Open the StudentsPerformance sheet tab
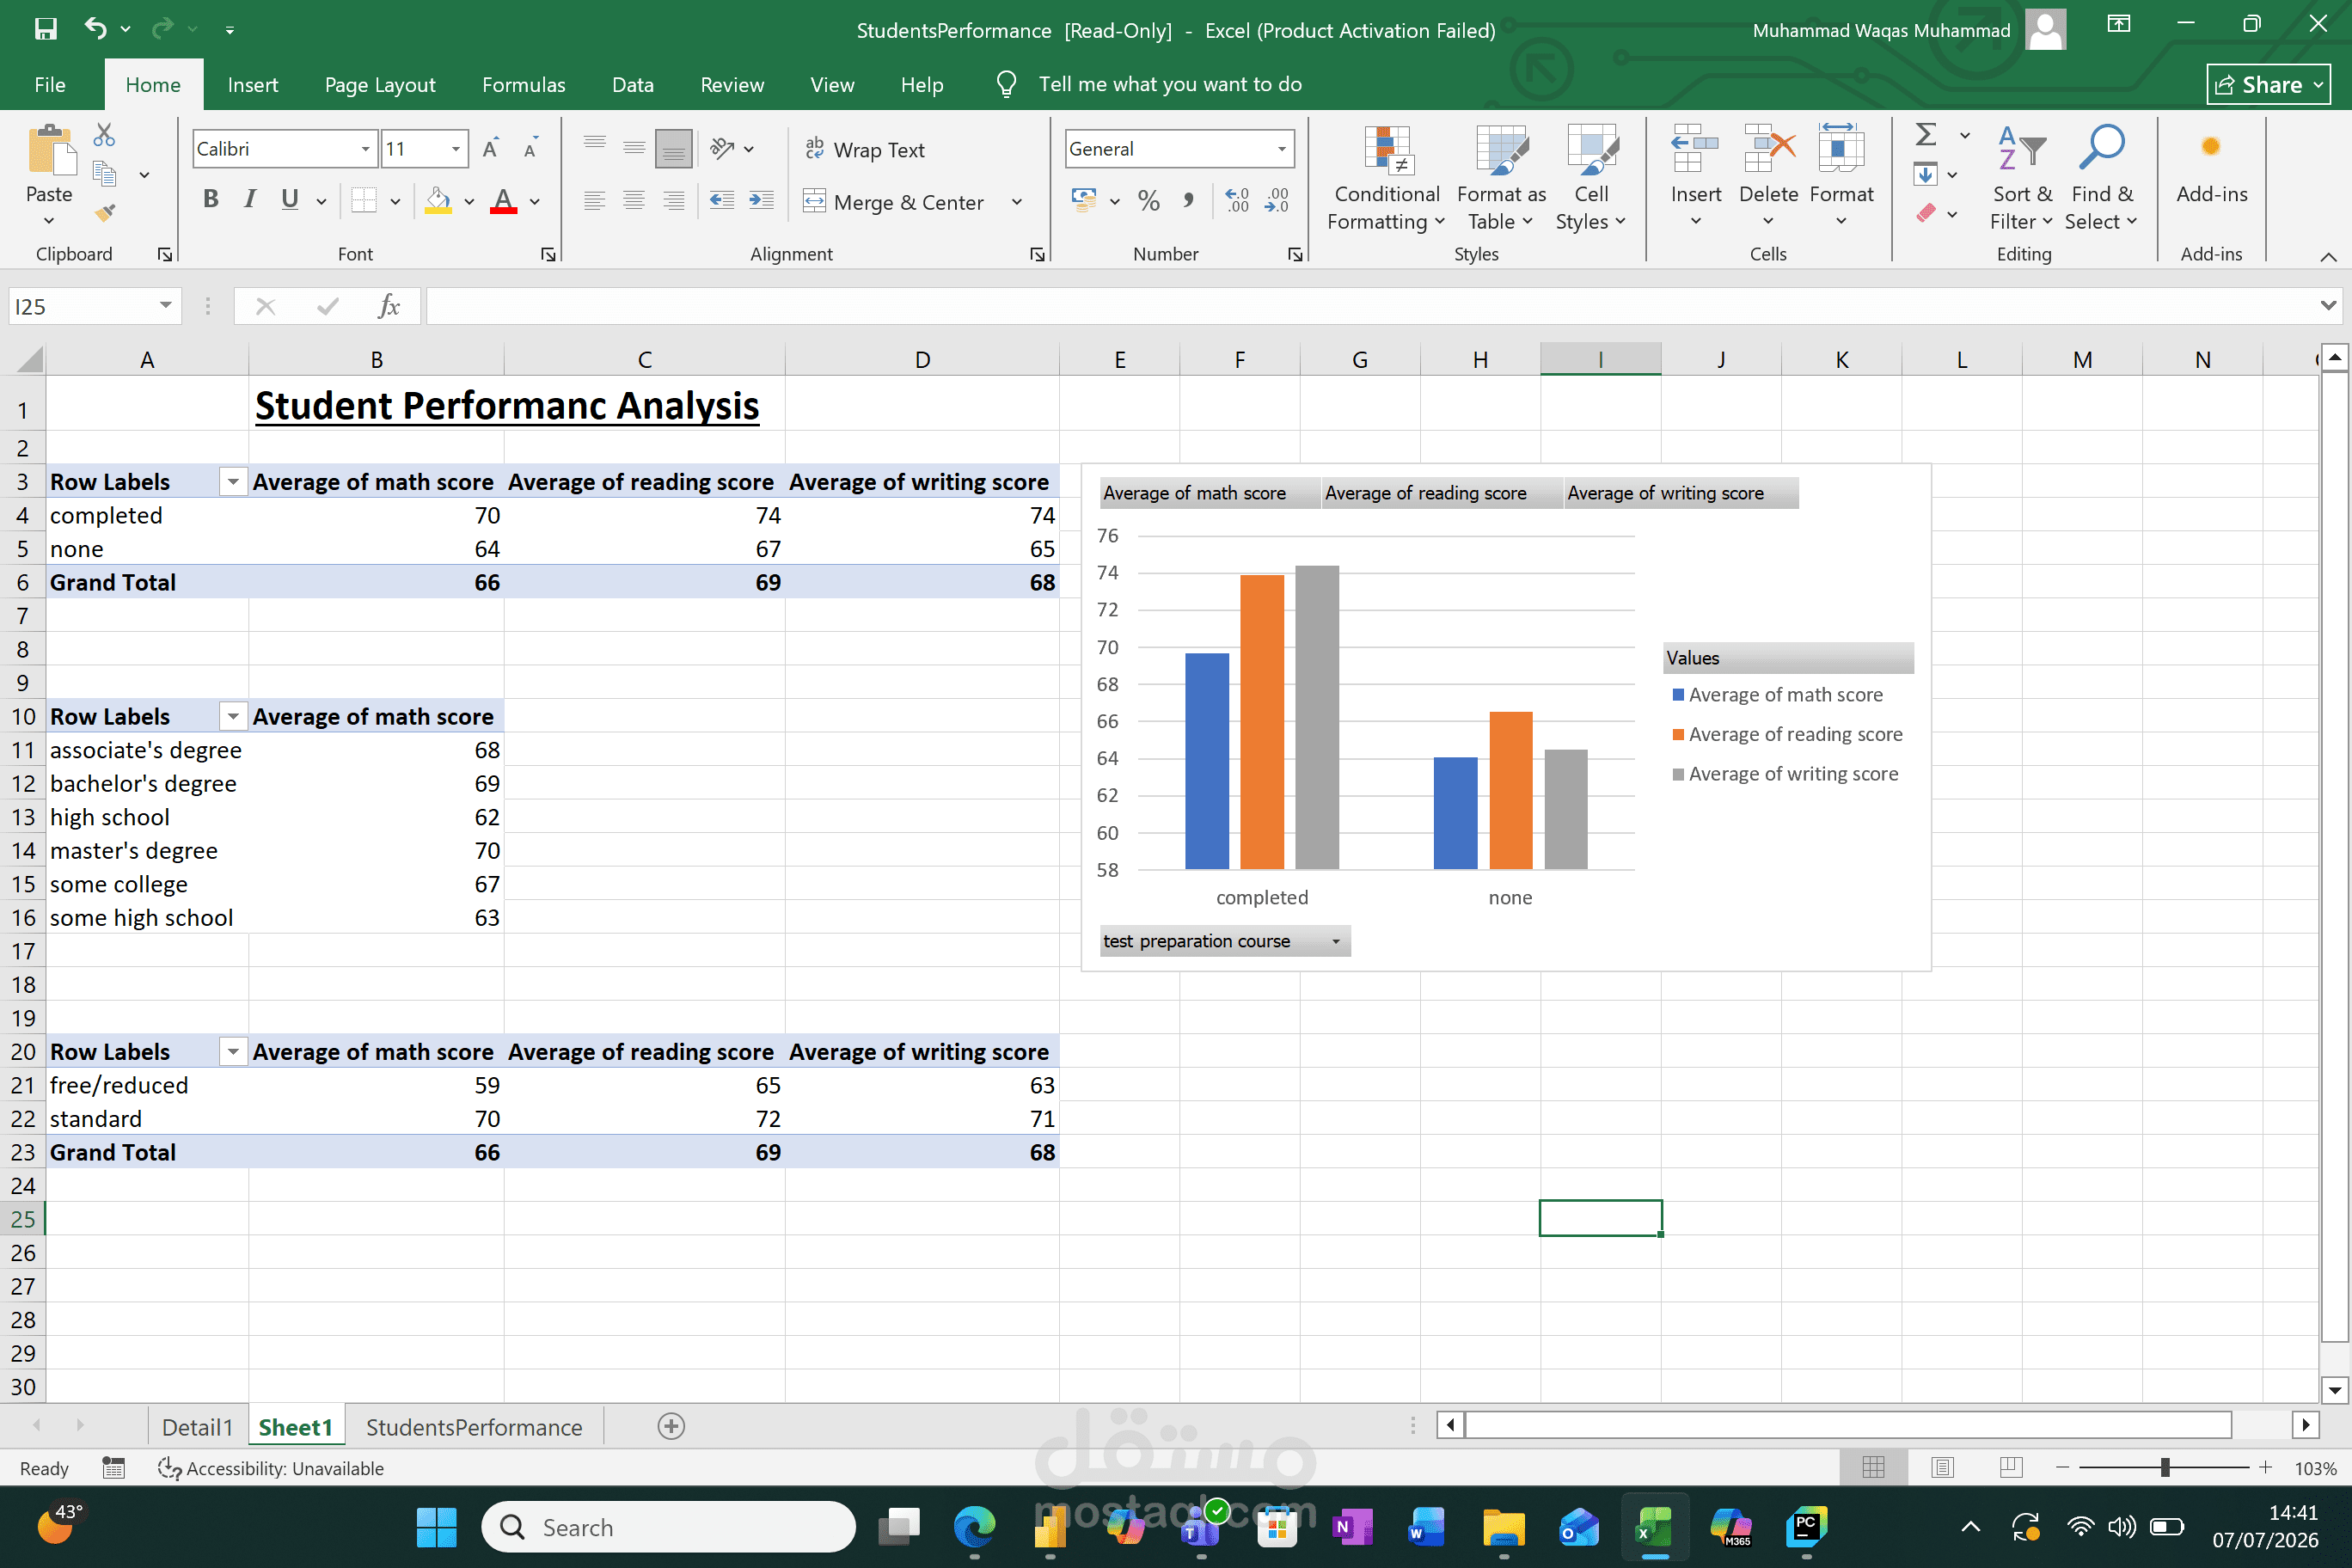This screenshot has height=1568, width=2352. coord(474,1427)
